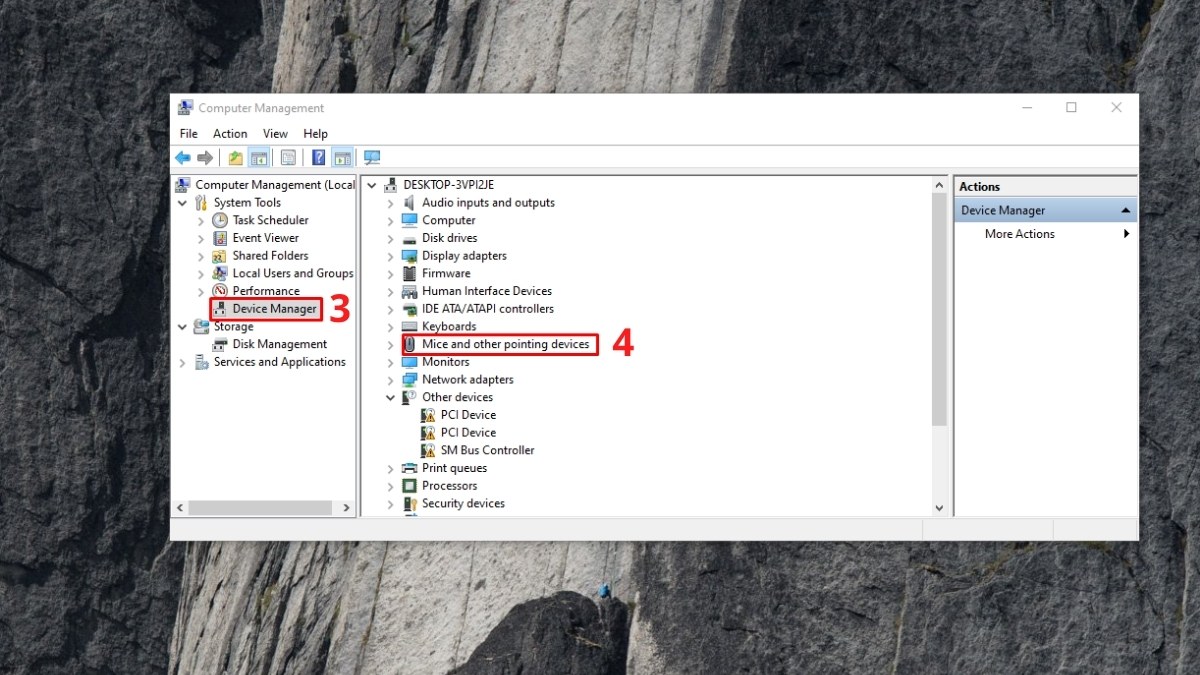Maximize the Computer Management window
This screenshot has height=675, width=1200.
1071,108
